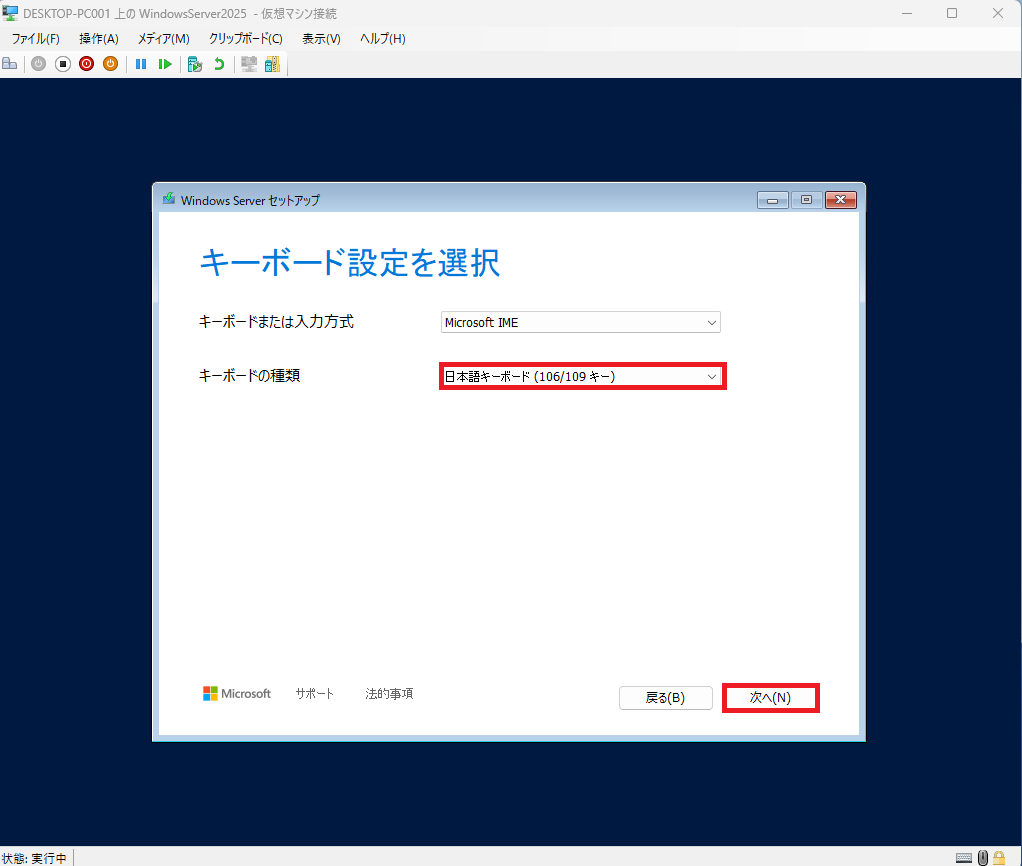1022x866 pixels.
Task: Click the greyed enhanced session monitor icon
Action: [249, 64]
